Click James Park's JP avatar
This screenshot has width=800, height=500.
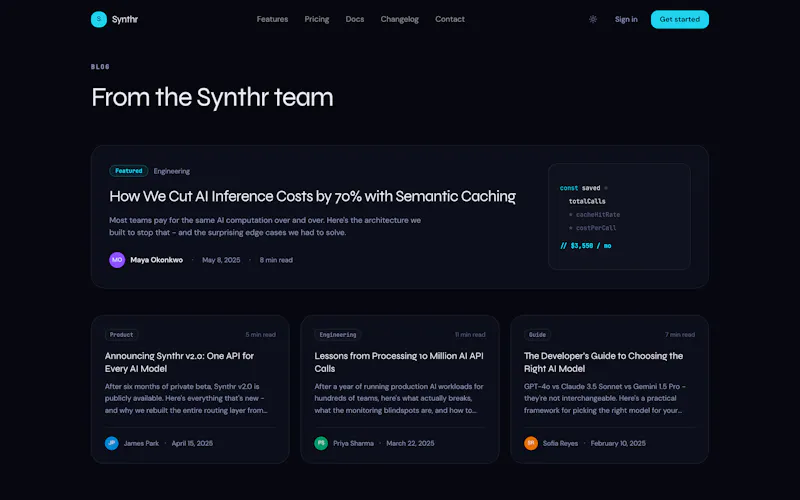click(x=111, y=443)
